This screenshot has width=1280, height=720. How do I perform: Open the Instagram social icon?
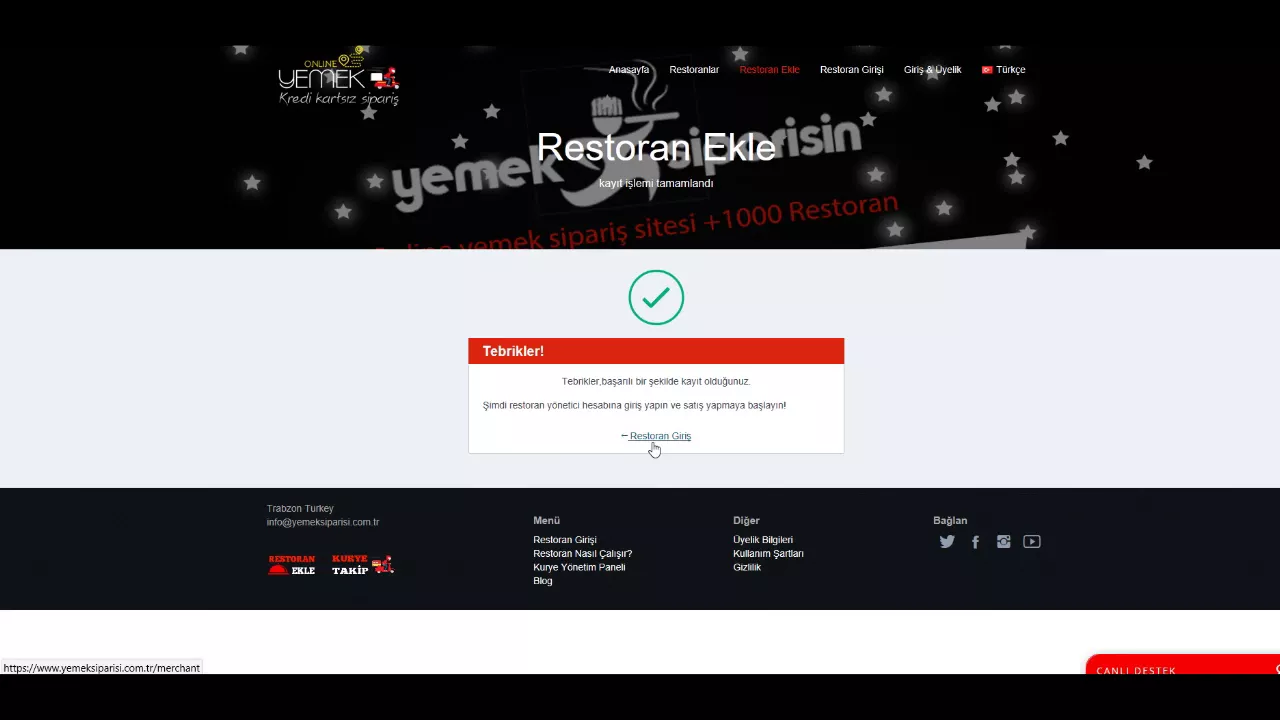click(x=1003, y=542)
